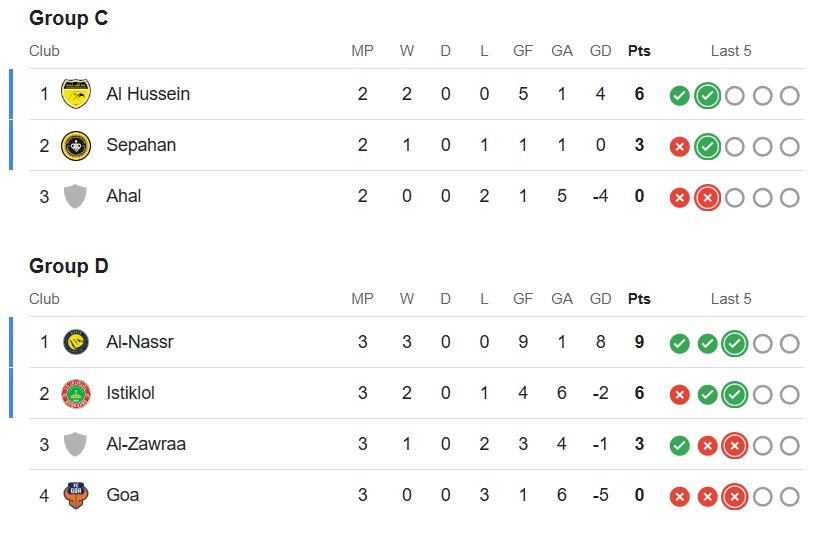Click the Goa team name
The image size is (827, 544).
click(x=123, y=495)
